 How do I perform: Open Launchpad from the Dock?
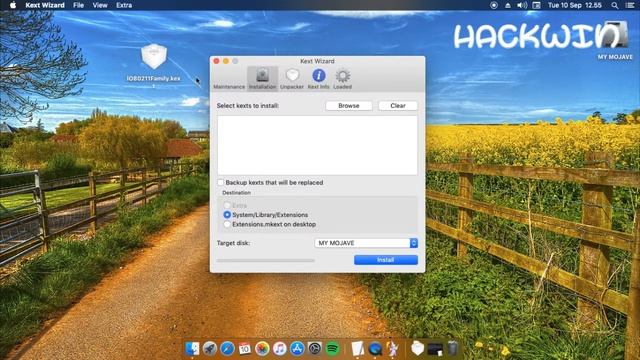[210, 349]
